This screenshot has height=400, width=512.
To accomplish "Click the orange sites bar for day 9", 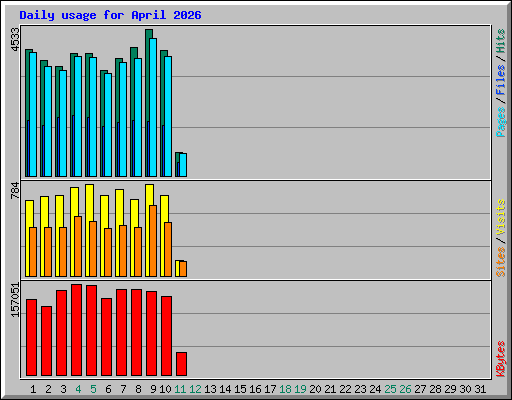I will 153,241.
